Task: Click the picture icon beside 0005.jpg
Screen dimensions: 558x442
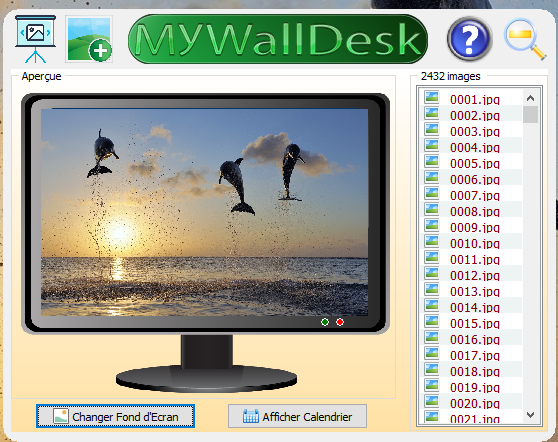Action: (432, 161)
